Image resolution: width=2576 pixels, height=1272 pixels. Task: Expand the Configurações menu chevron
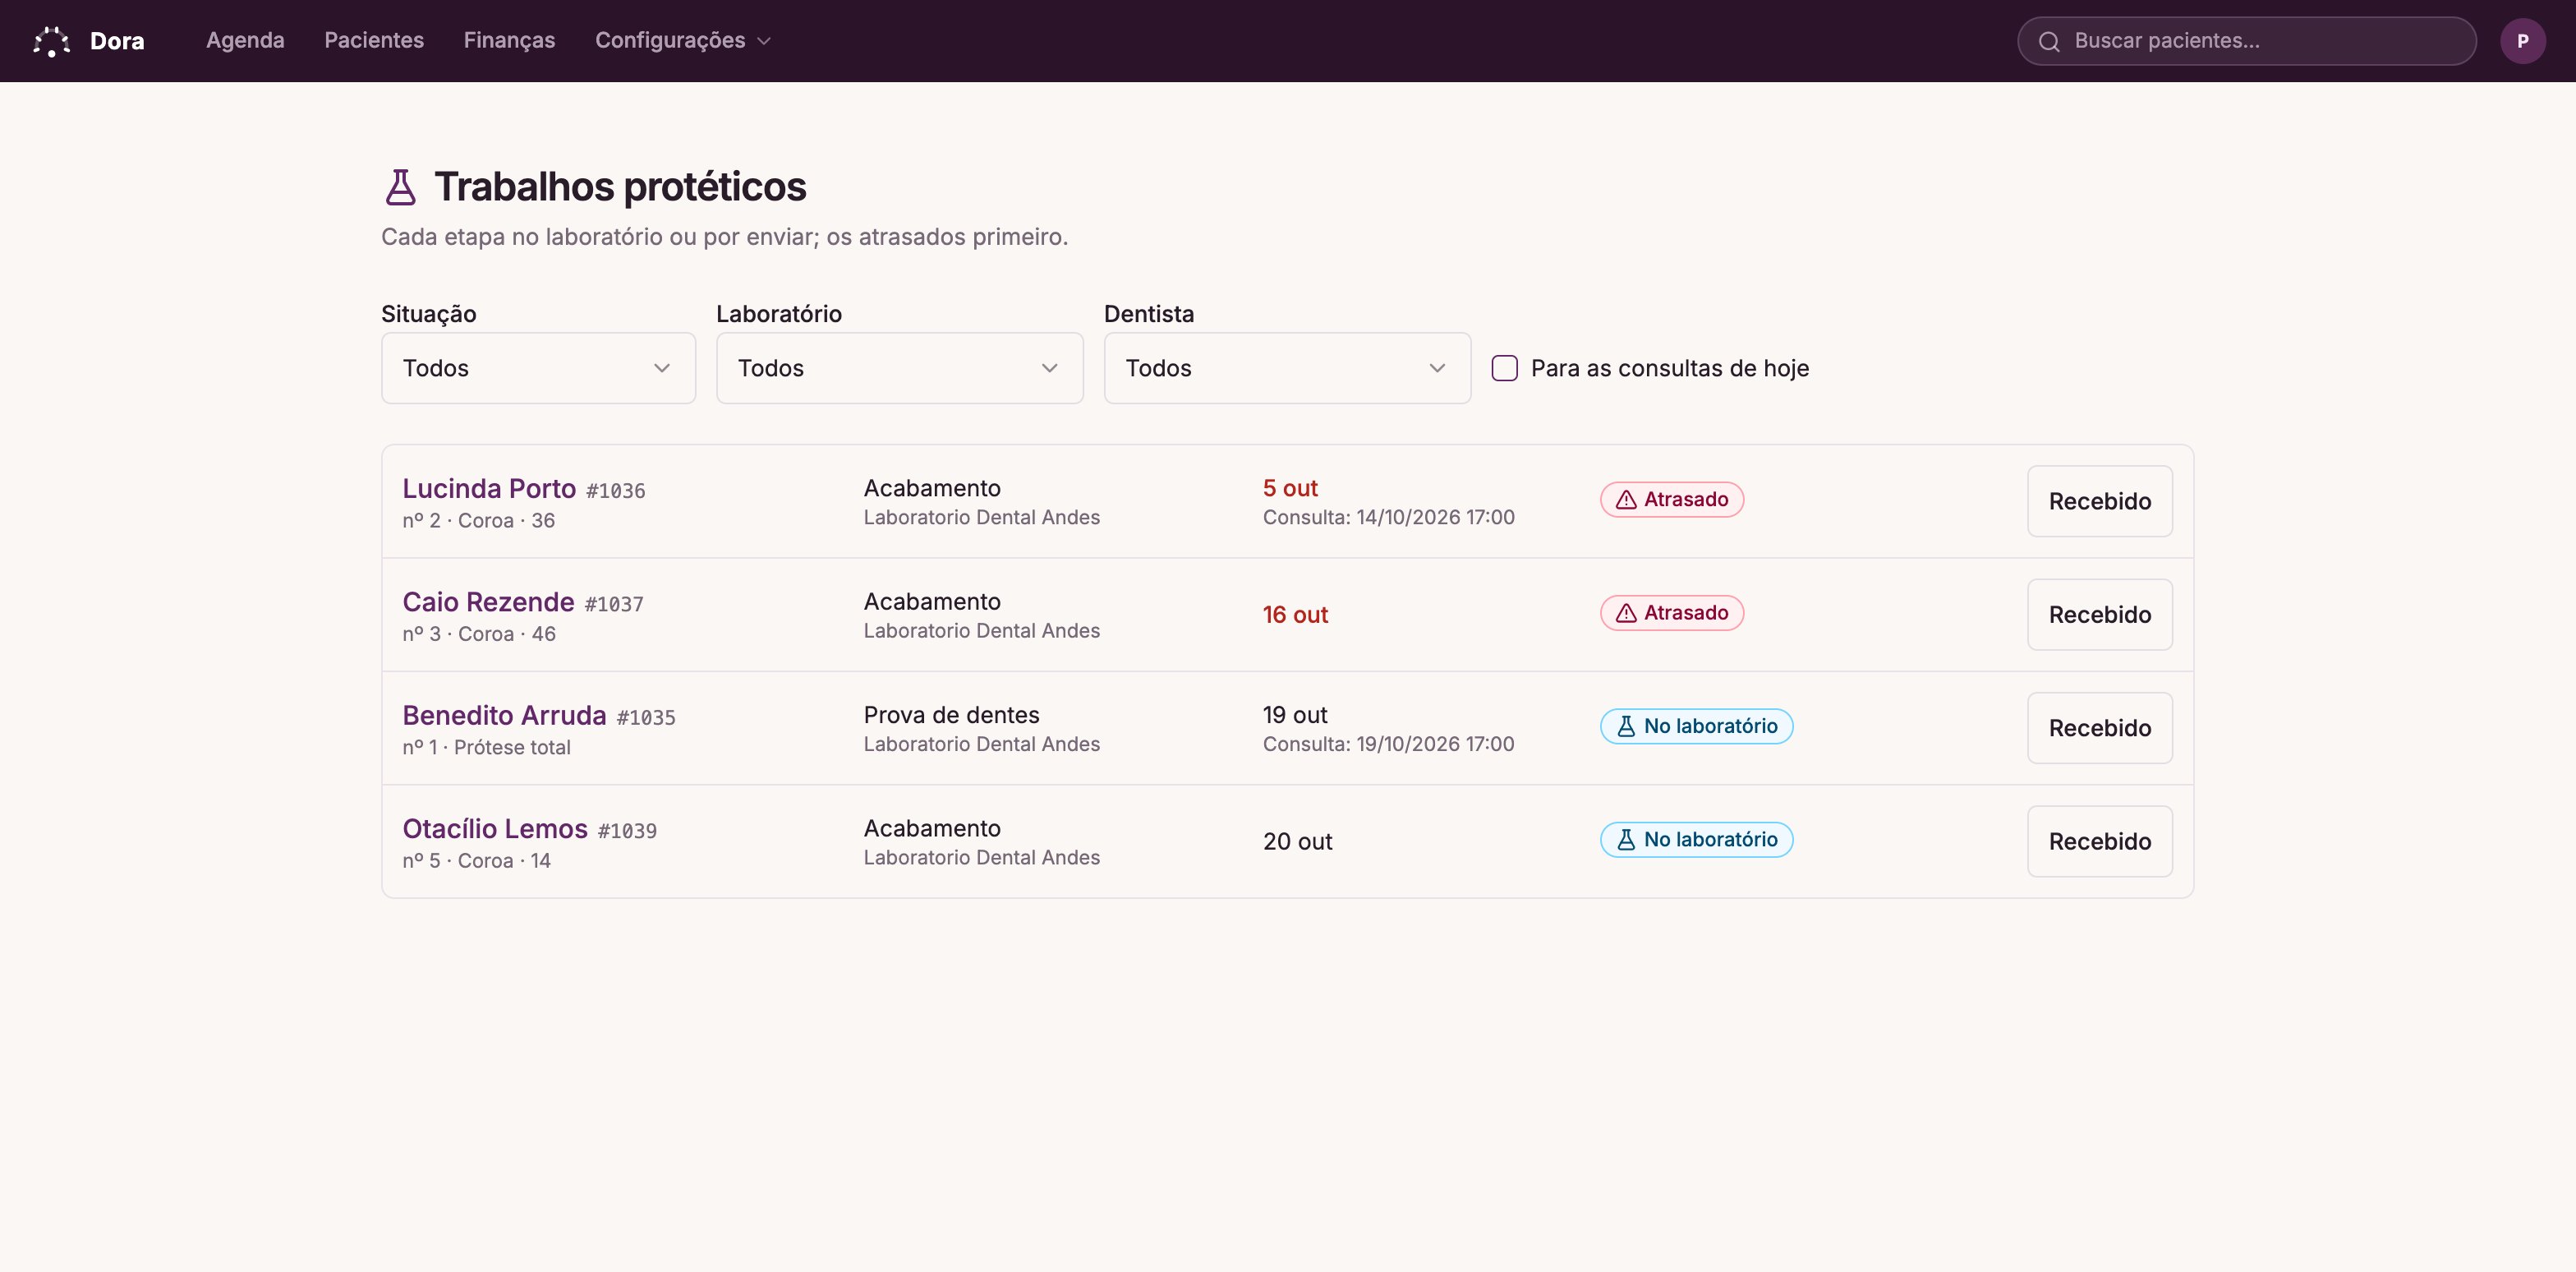point(764,41)
